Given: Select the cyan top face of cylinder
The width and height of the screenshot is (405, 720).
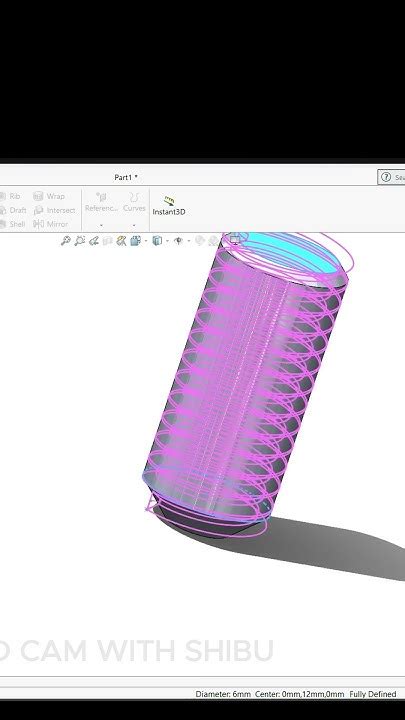Looking at the screenshot, I should (294, 252).
